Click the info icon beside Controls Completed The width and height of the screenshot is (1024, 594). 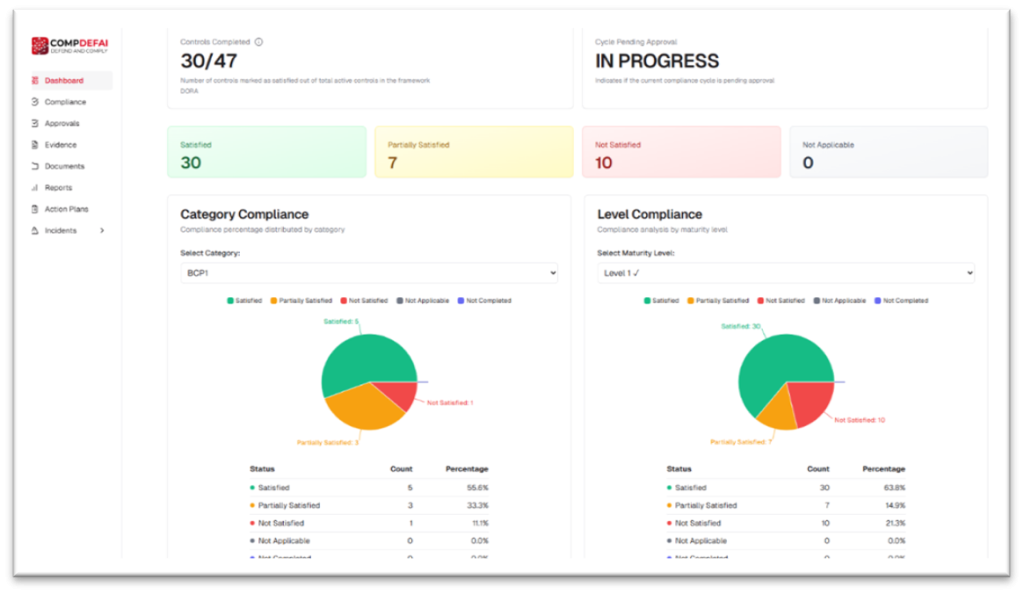(x=258, y=42)
